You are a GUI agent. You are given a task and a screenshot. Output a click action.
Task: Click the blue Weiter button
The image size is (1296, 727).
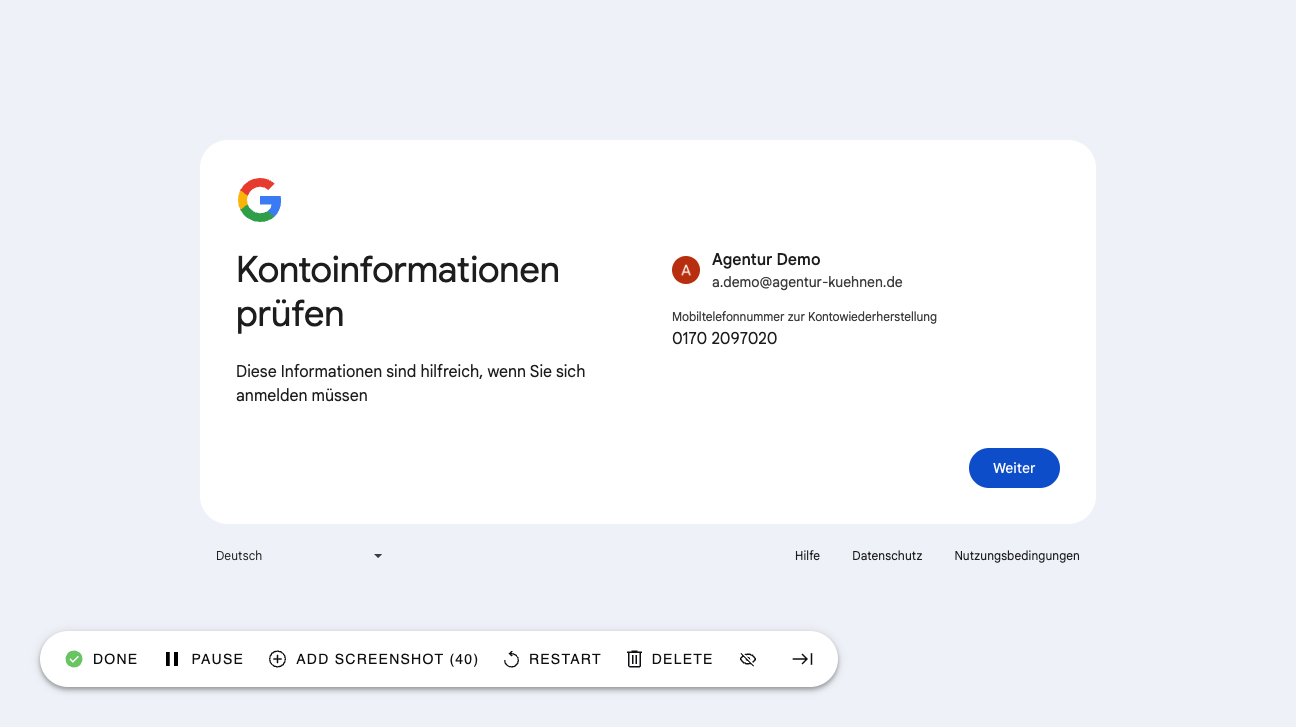click(1014, 468)
